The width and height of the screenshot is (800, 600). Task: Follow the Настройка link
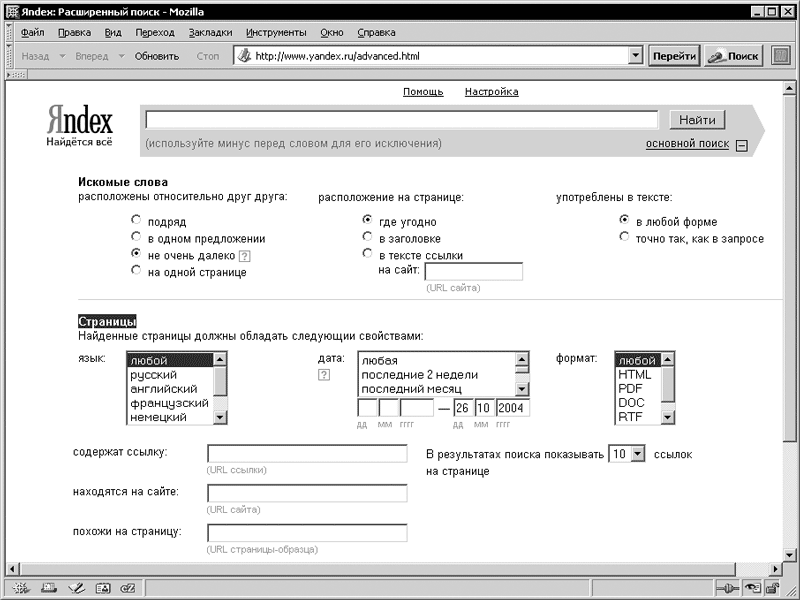[491, 92]
